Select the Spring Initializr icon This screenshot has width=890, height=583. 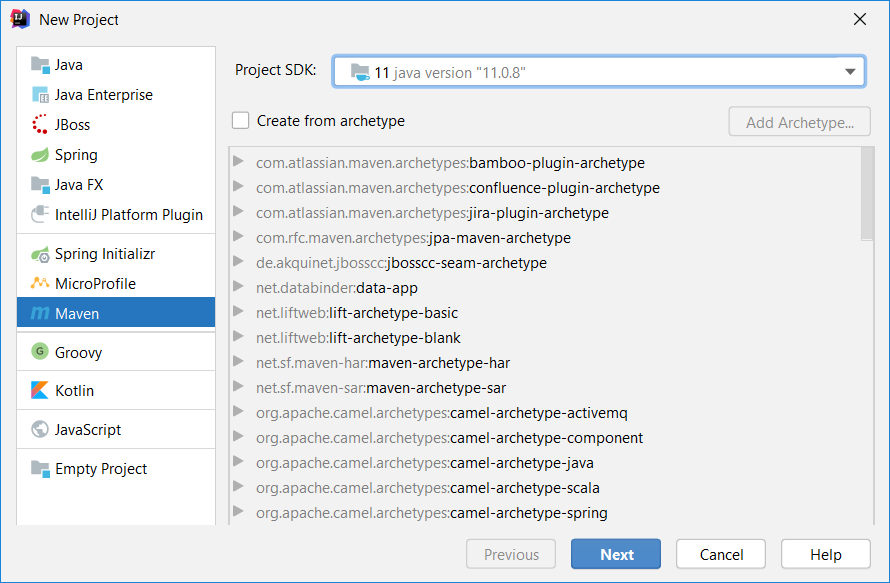coord(40,254)
